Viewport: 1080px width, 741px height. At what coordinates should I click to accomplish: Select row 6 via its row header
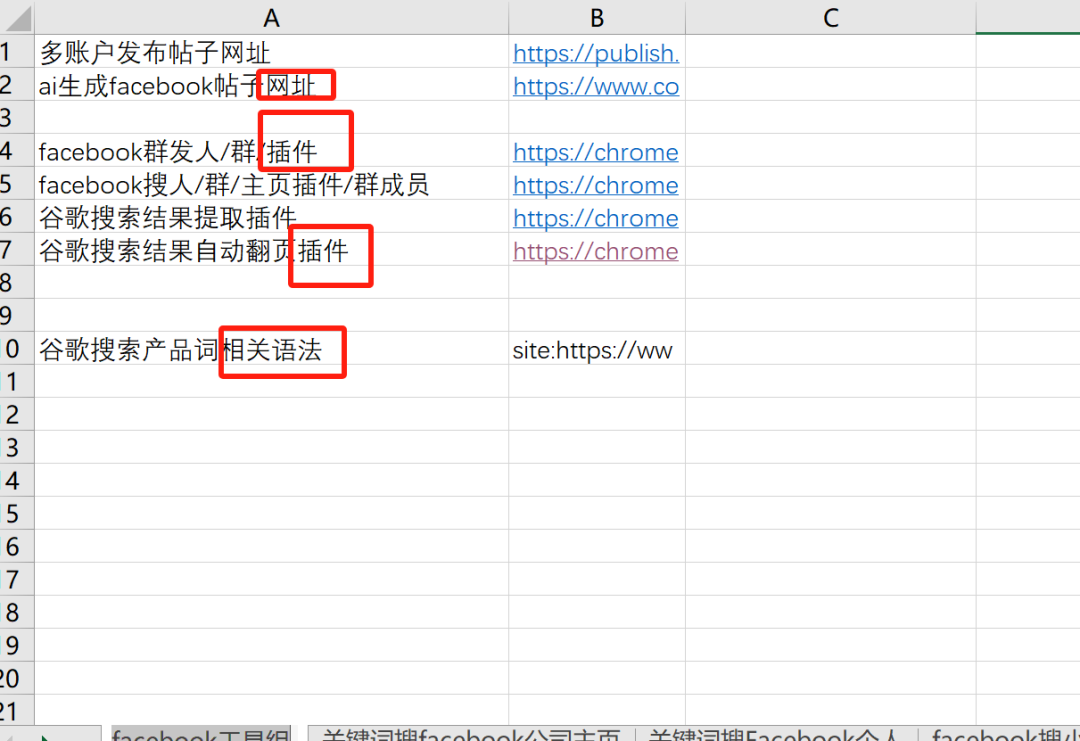tap(17, 217)
